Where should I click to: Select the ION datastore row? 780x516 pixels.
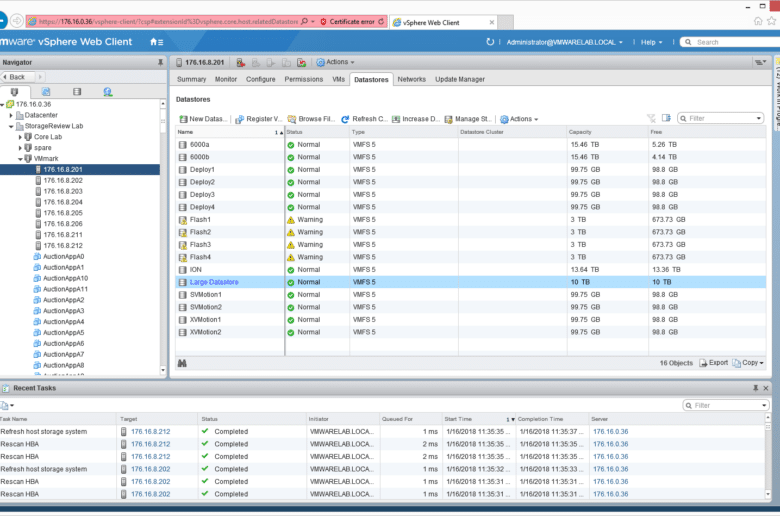[471, 270]
